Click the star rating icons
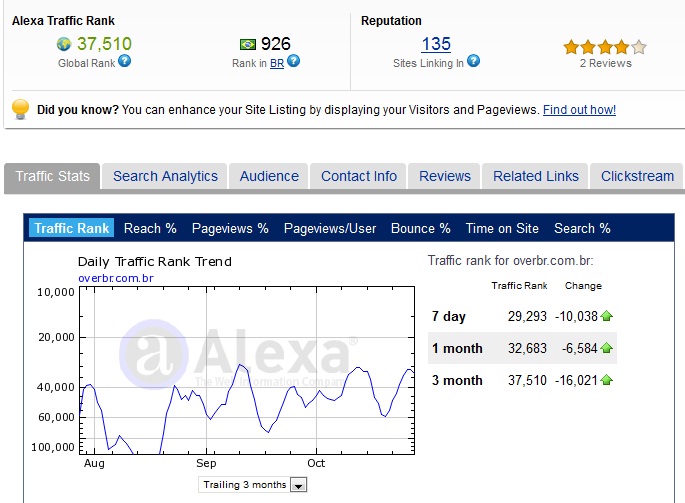The height and width of the screenshot is (503, 685). 605,46
